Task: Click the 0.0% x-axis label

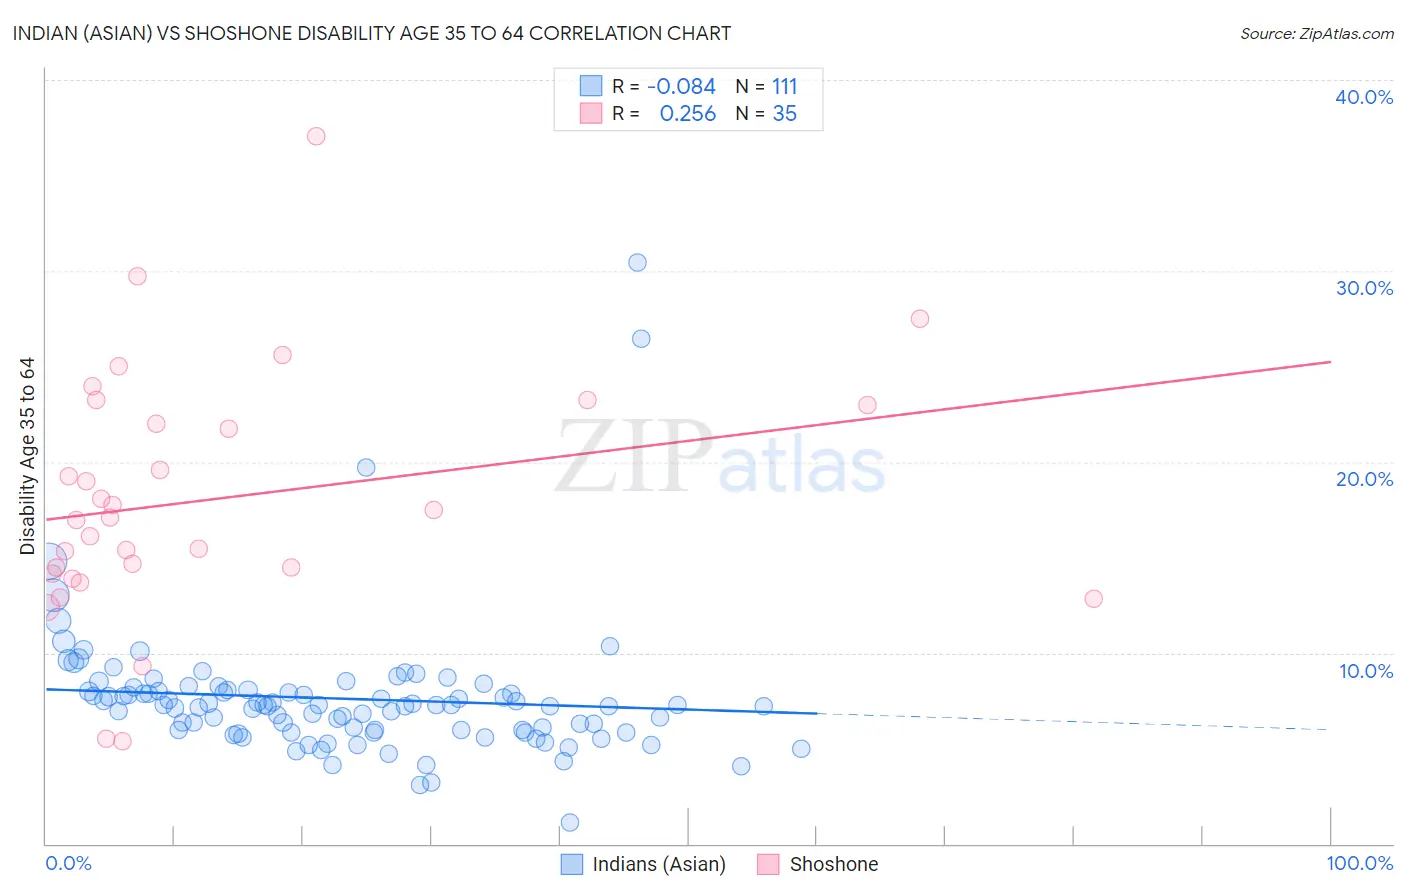Action: [x=68, y=863]
